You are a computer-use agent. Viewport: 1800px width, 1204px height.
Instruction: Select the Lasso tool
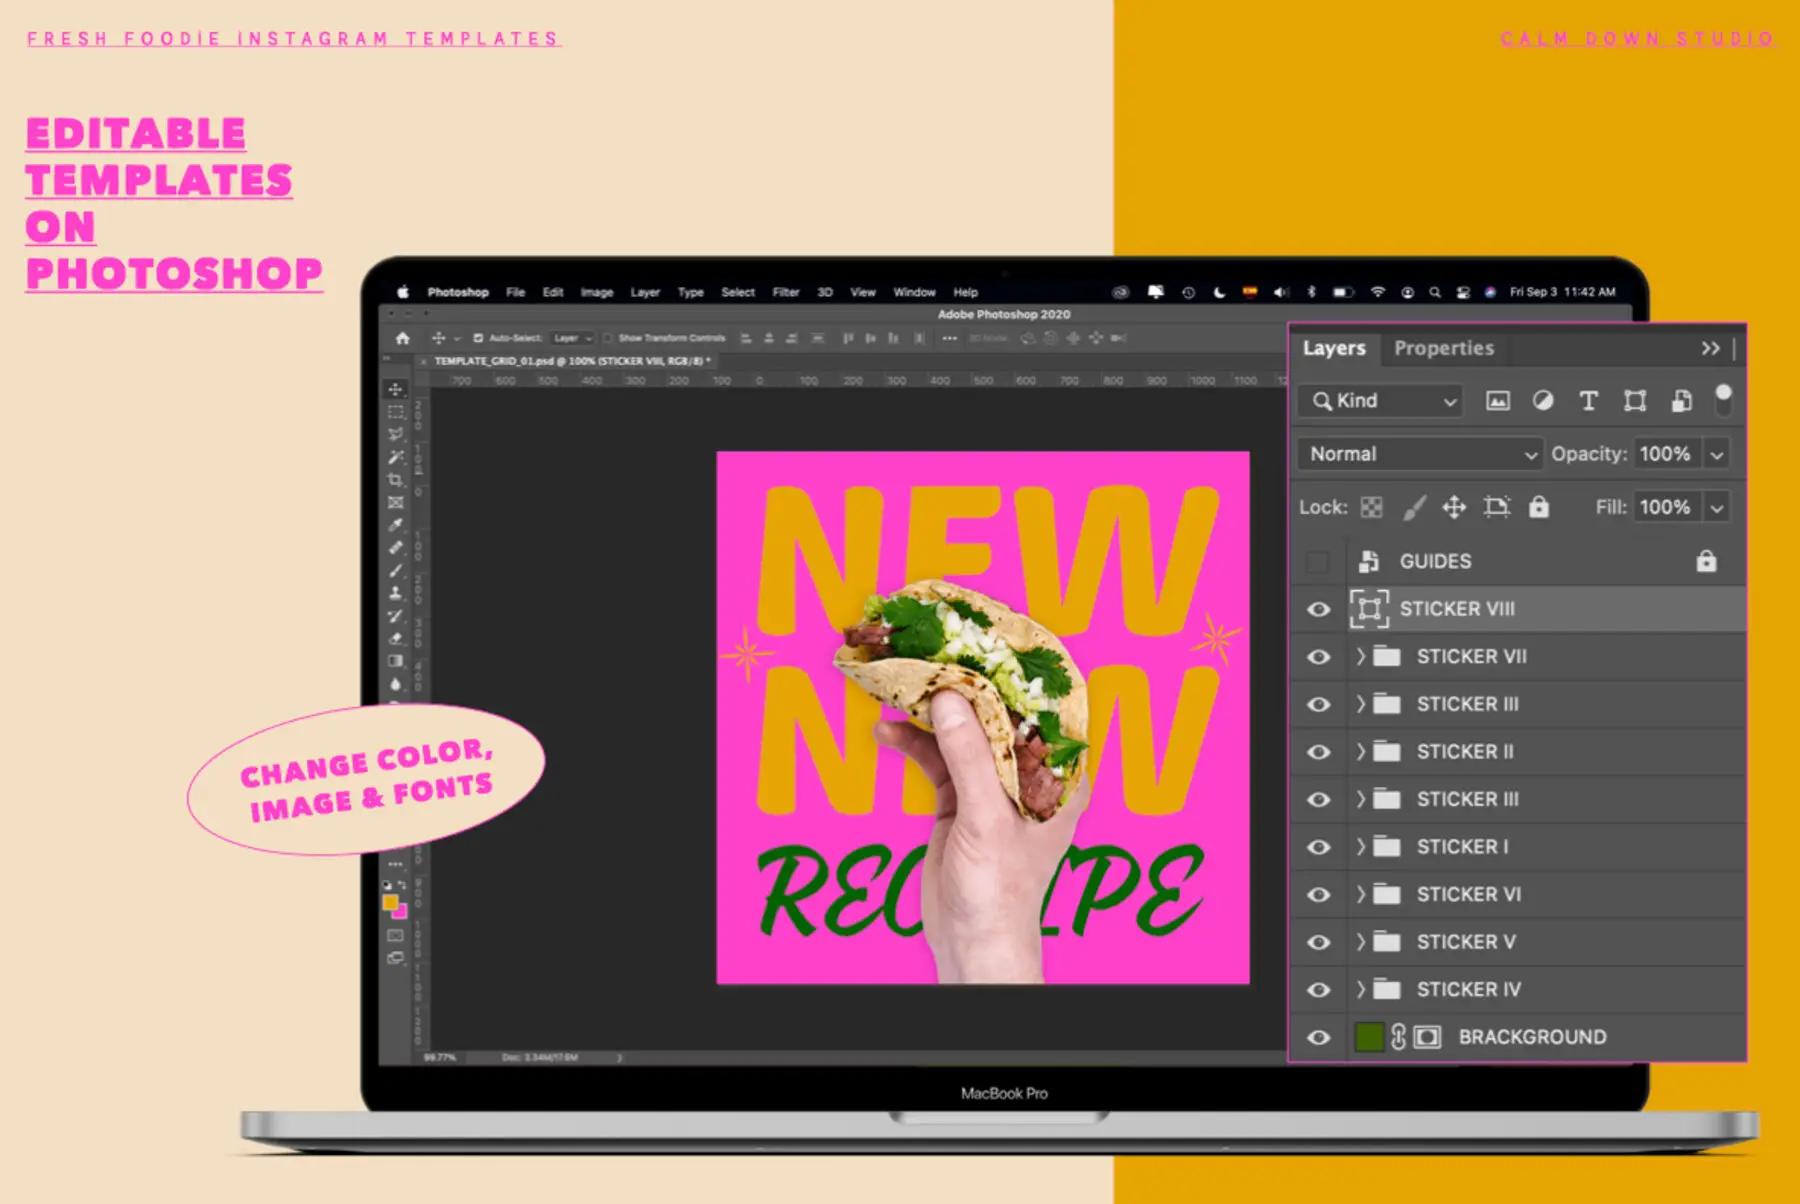tap(397, 435)
